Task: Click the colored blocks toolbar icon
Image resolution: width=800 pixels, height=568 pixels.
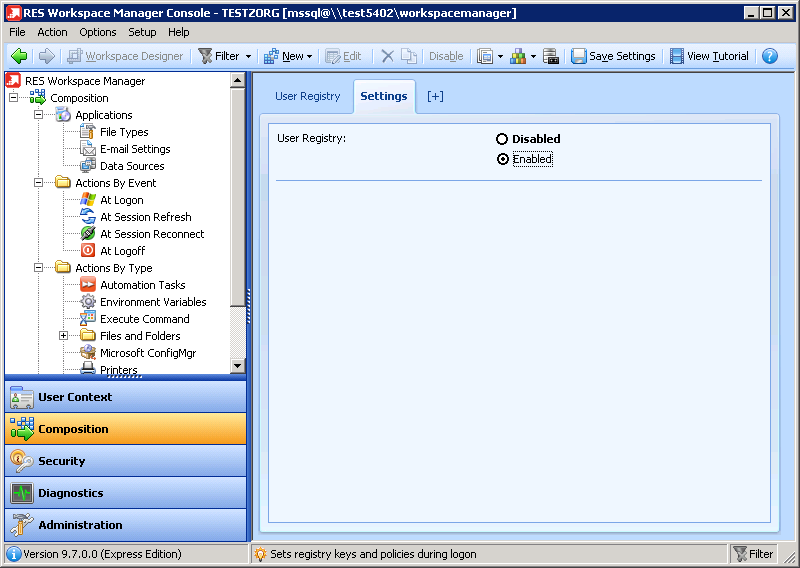Action: coord(518,56)
